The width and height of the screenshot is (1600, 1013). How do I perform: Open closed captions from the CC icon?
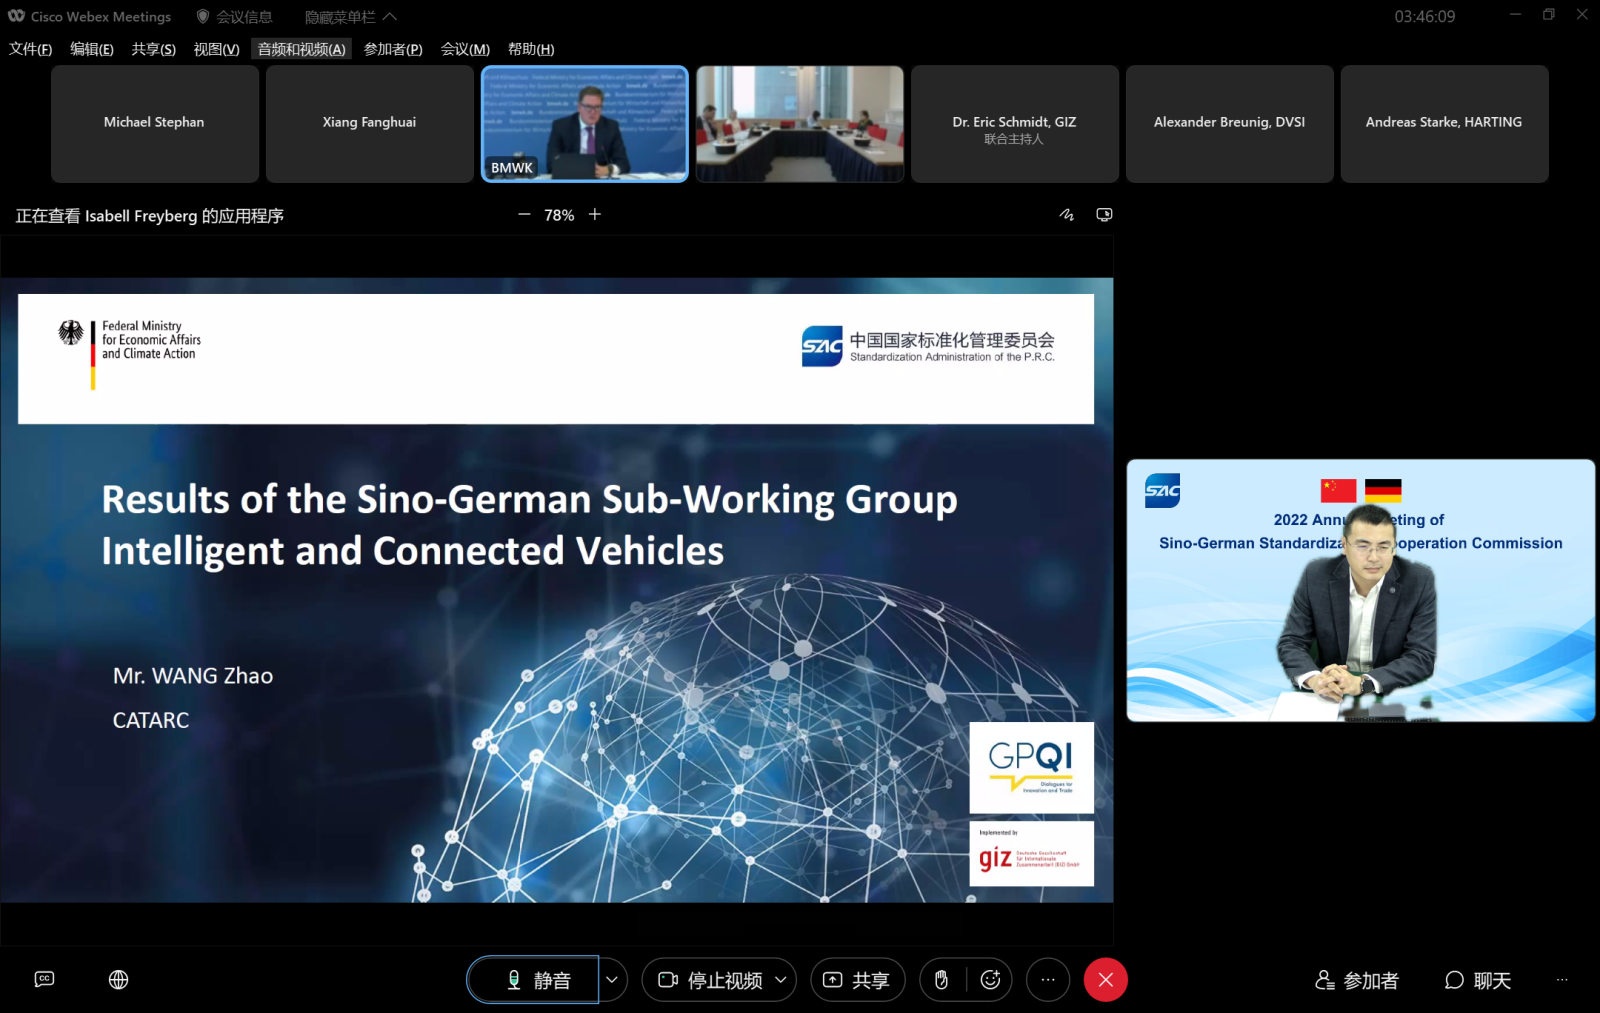coord(44,979)
